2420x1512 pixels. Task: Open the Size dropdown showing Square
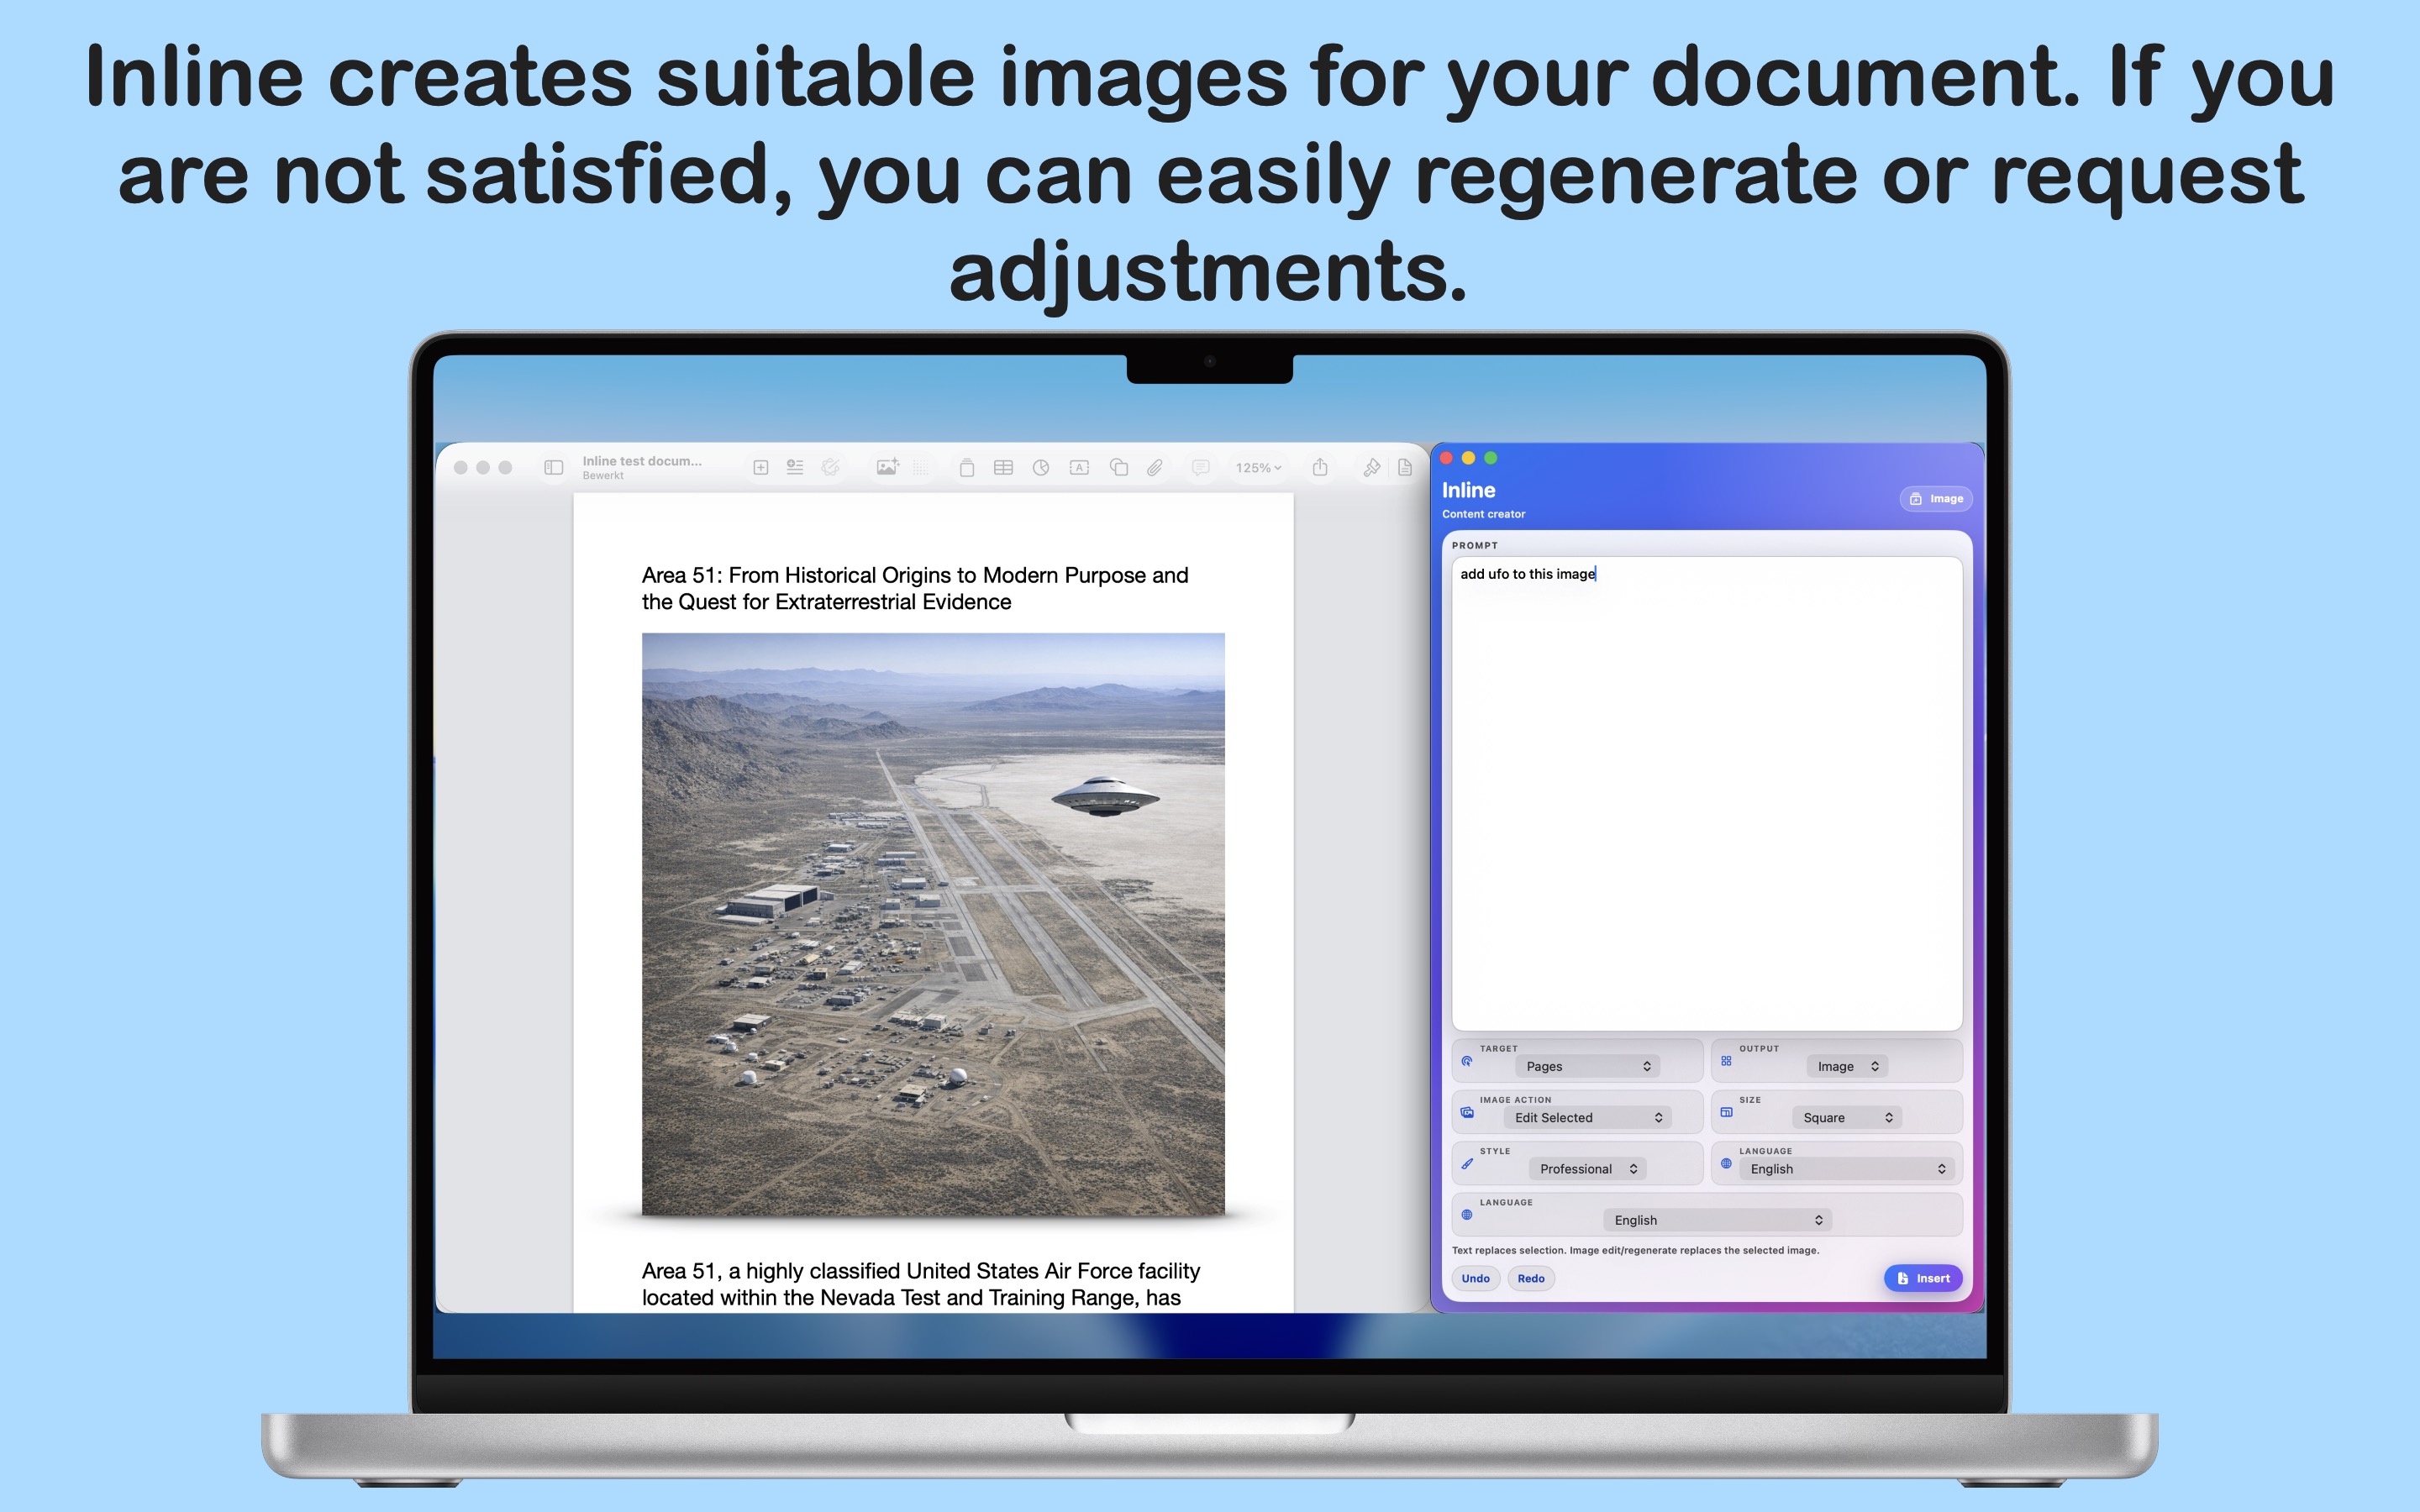click(1847, 1117)
